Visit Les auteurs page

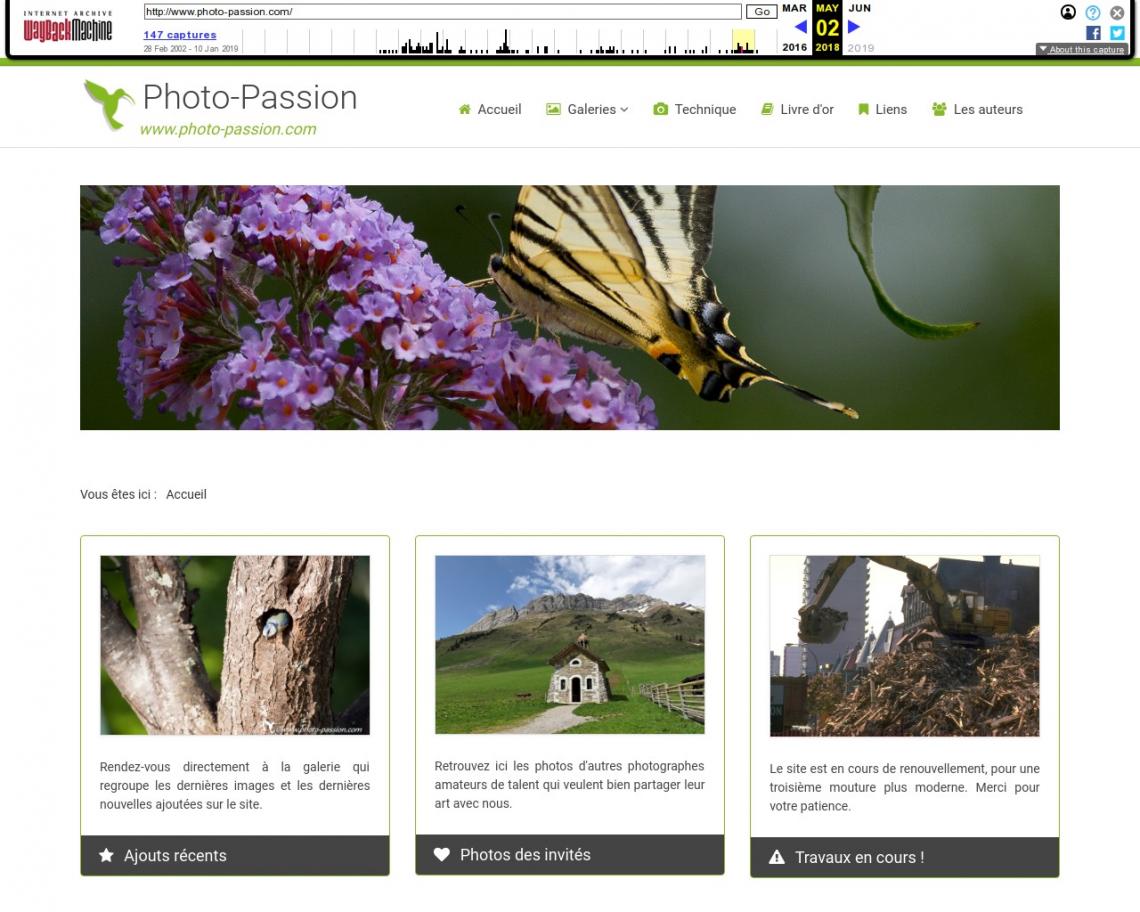[977, 109]
